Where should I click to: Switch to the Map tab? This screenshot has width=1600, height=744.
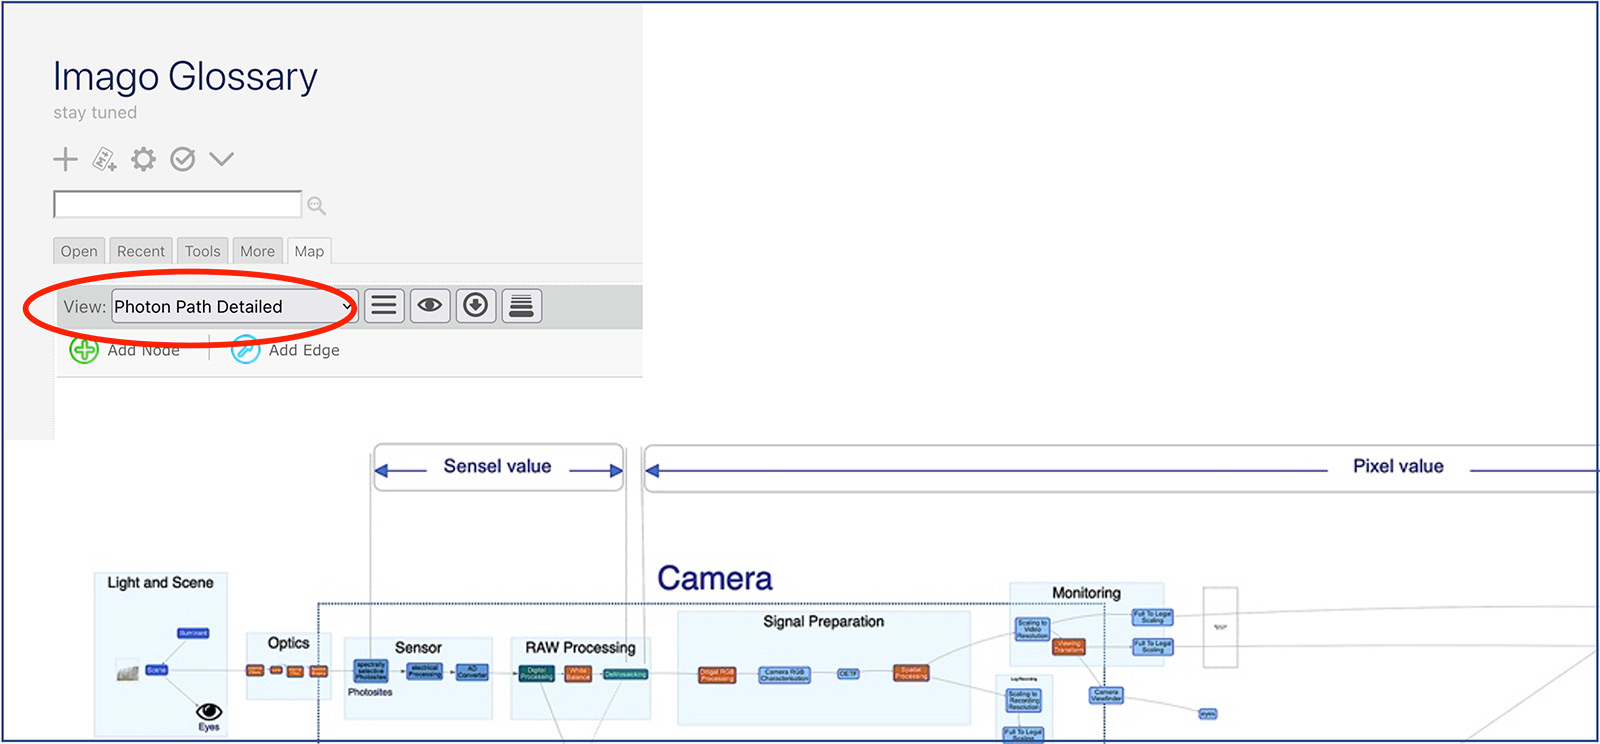point(309,251)
